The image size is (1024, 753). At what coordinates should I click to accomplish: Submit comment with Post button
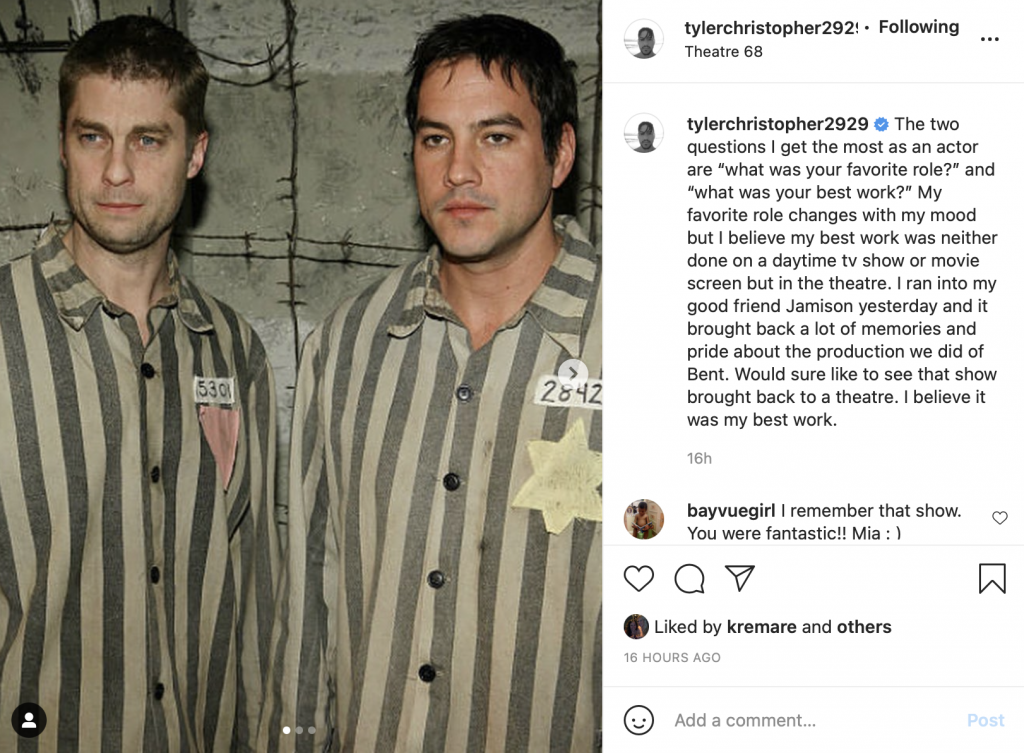coord(985,720)
